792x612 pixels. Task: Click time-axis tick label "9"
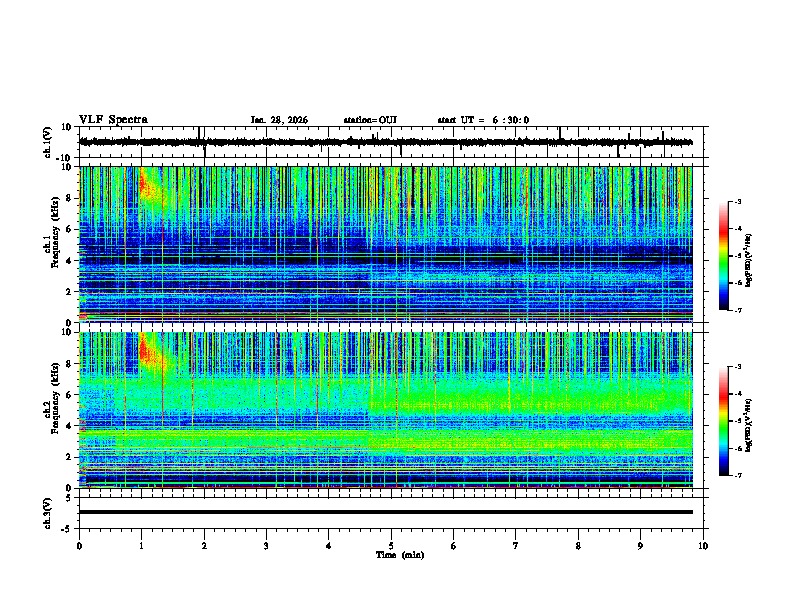pyautogui.click(x=640, y=546)
